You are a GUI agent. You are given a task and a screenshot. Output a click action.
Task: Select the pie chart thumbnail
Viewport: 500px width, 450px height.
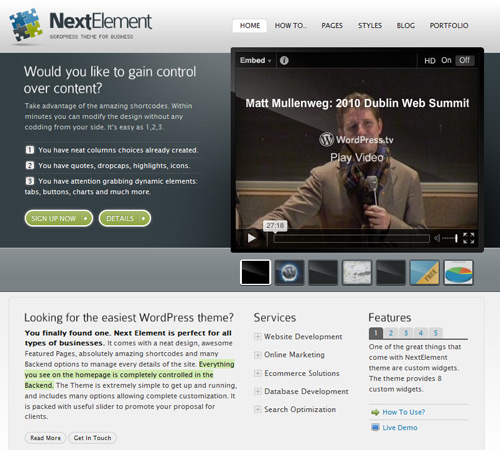[x=459, y=272]
